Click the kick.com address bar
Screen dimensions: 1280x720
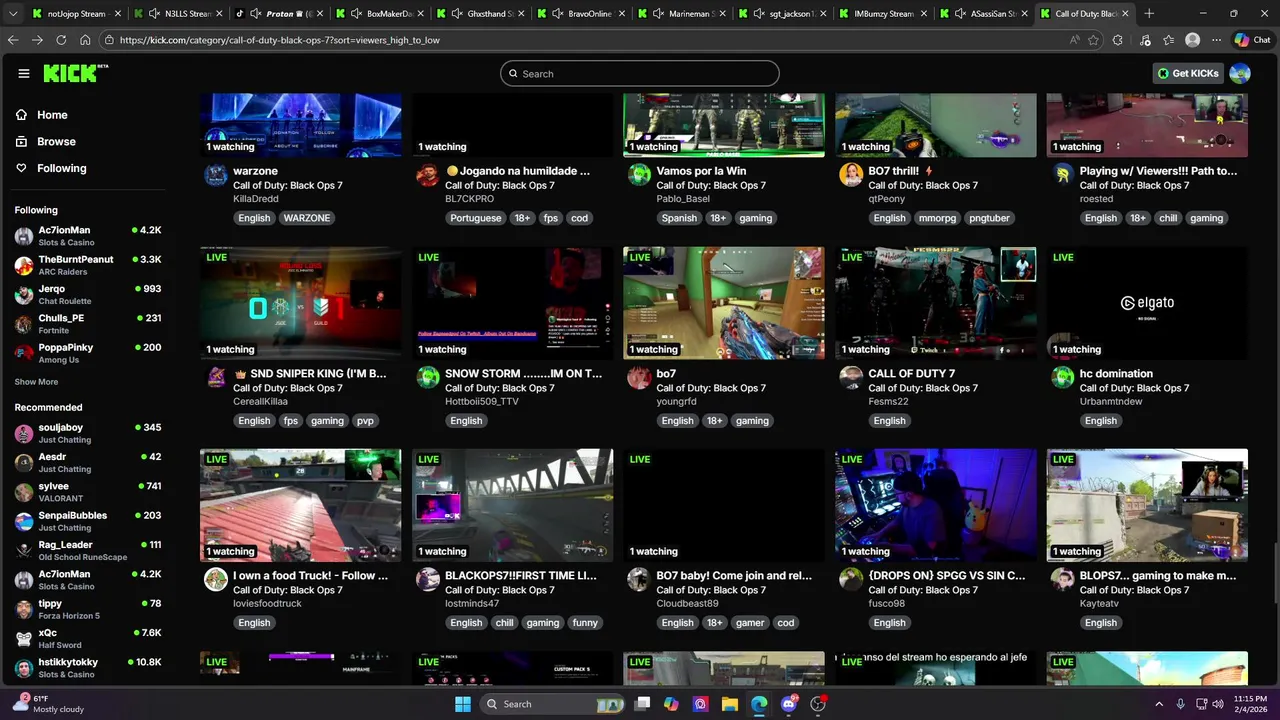590,40
